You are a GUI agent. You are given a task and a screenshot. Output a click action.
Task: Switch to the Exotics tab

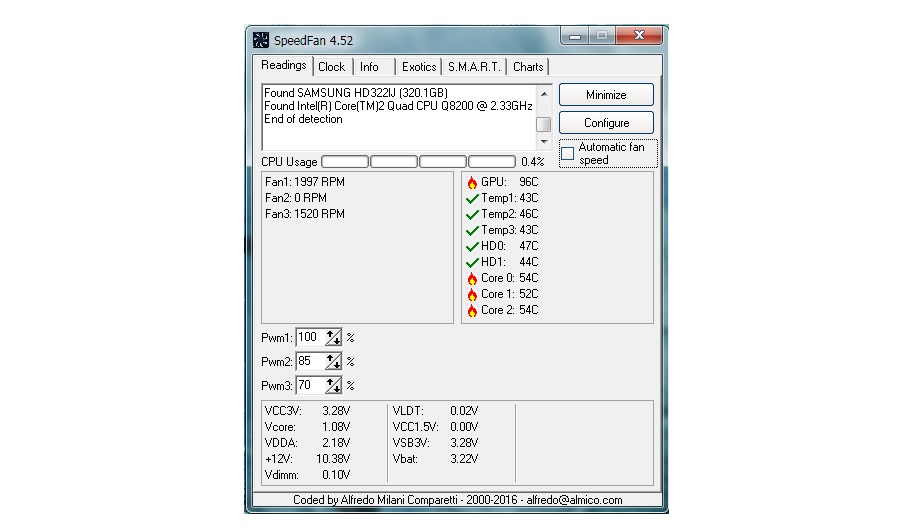(419, 67)
